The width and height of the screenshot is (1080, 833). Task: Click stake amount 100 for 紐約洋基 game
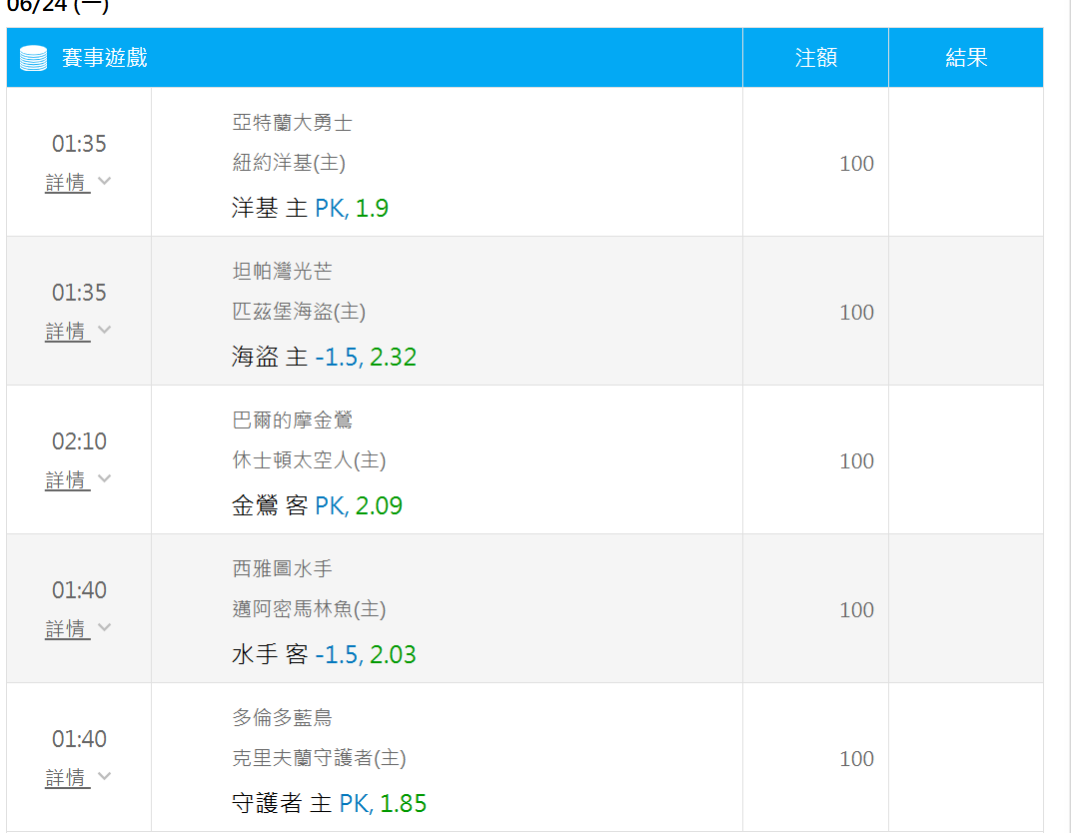[x=856, y=164]
